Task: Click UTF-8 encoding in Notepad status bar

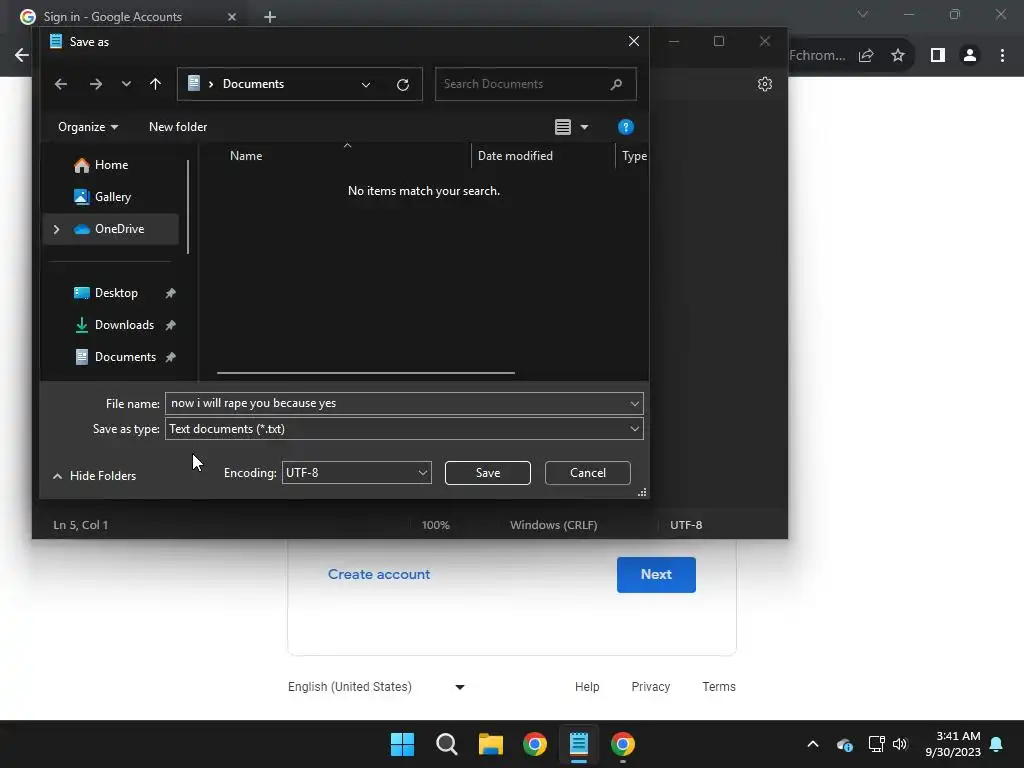Action: (686, 525)
